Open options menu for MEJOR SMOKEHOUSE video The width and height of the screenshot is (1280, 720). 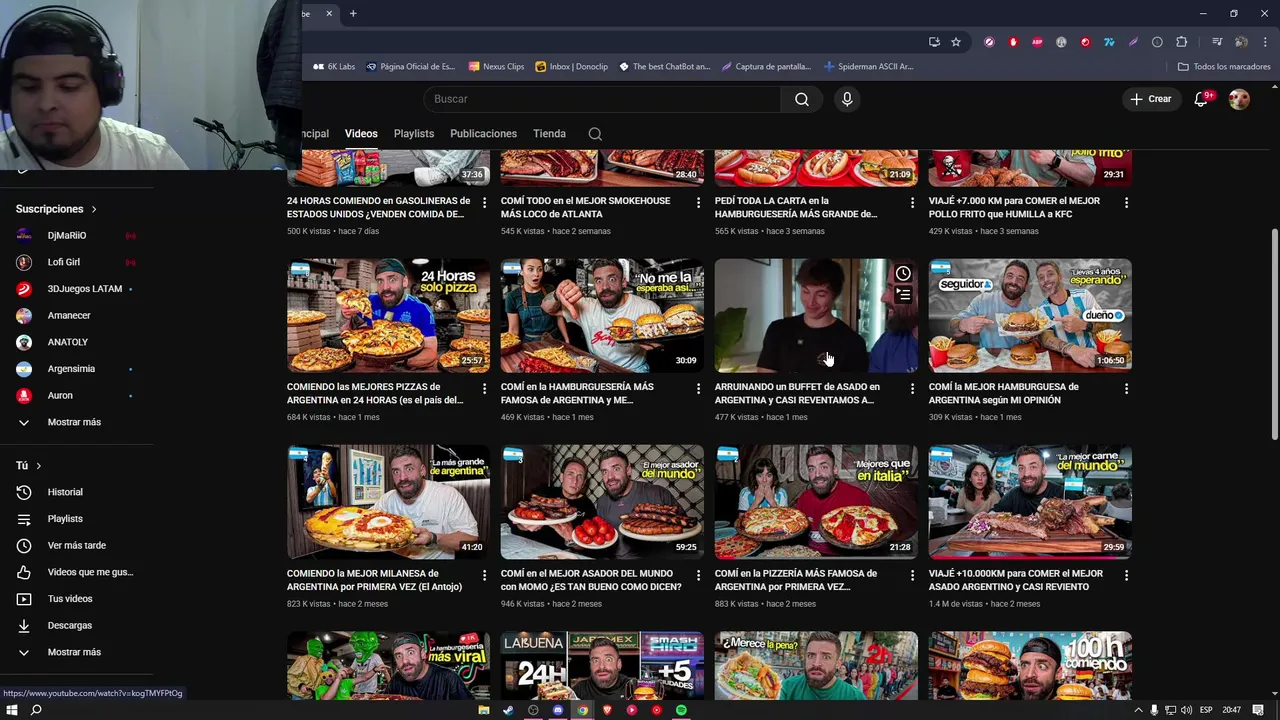[698, 202]
